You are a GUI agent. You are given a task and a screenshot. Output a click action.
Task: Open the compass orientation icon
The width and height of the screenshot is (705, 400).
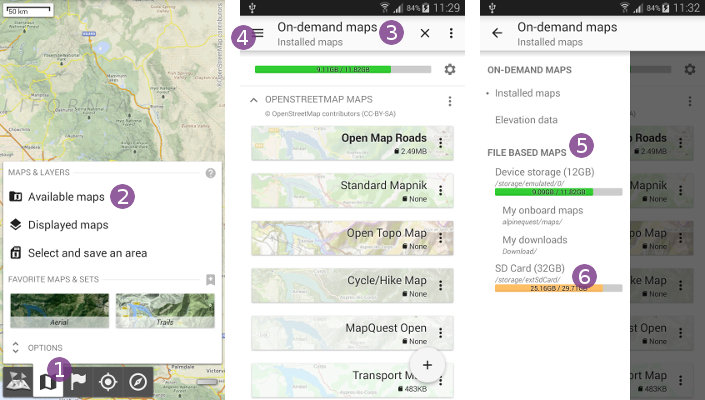[138, 382]
